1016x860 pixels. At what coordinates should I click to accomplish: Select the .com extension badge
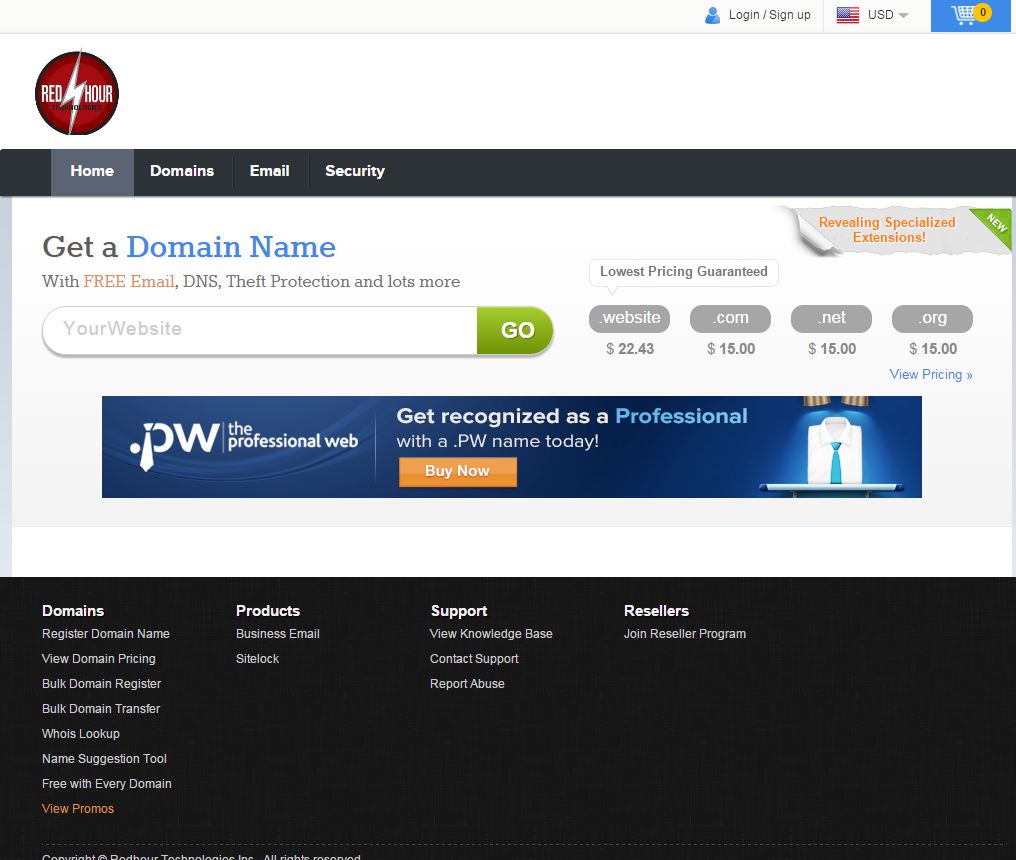(x=730, y=318)
